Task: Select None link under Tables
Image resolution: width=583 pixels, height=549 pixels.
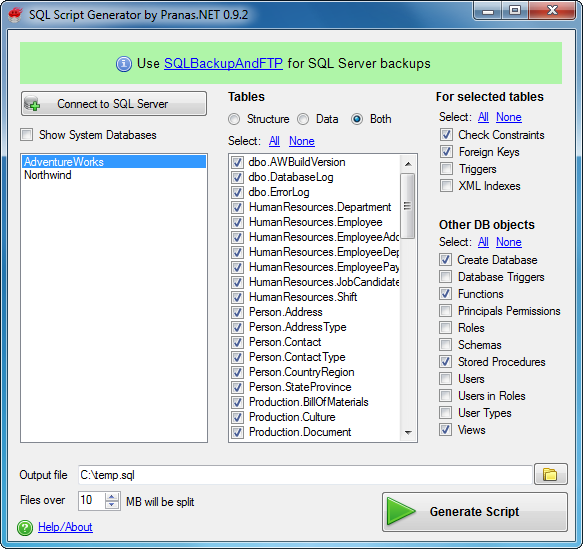Action: pyautogui.click(x=302, y=141)
